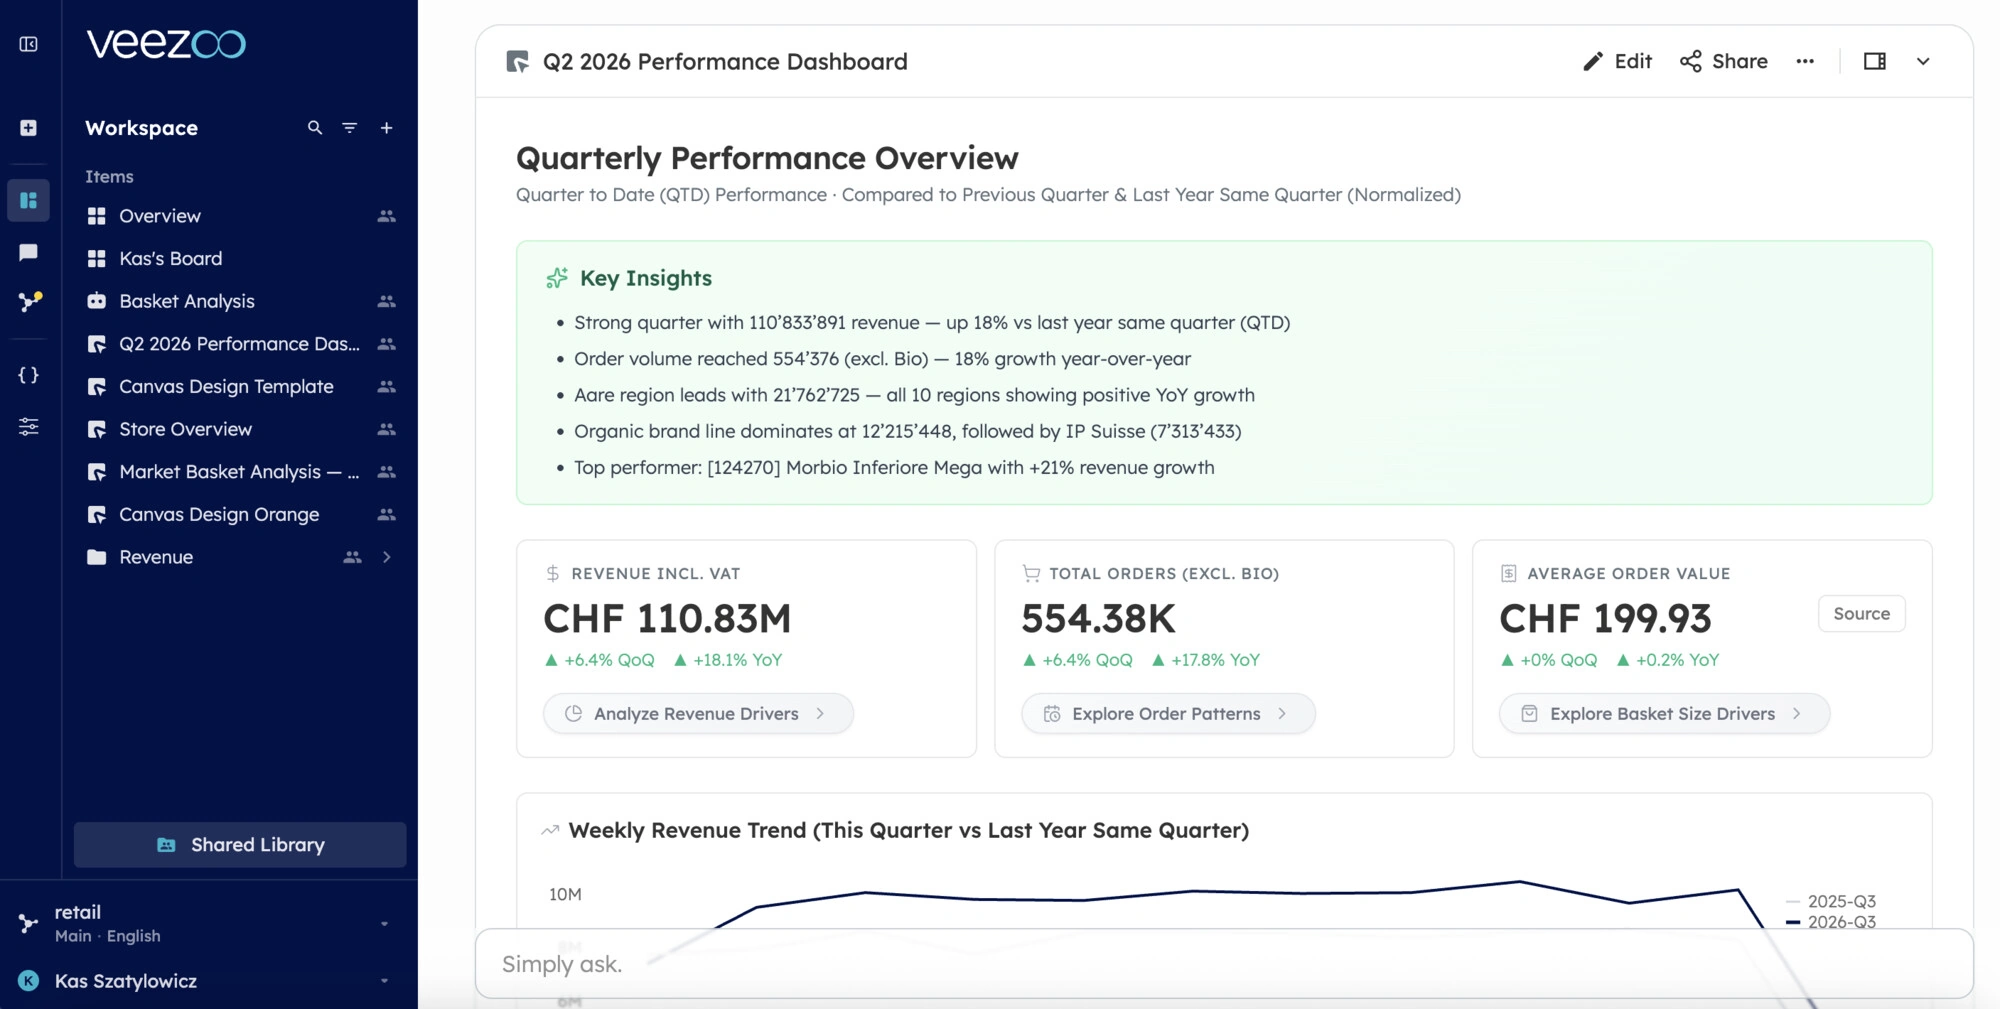Click shared users icon next to Revenue folder

pyautogui.click(x=352, y=557)
